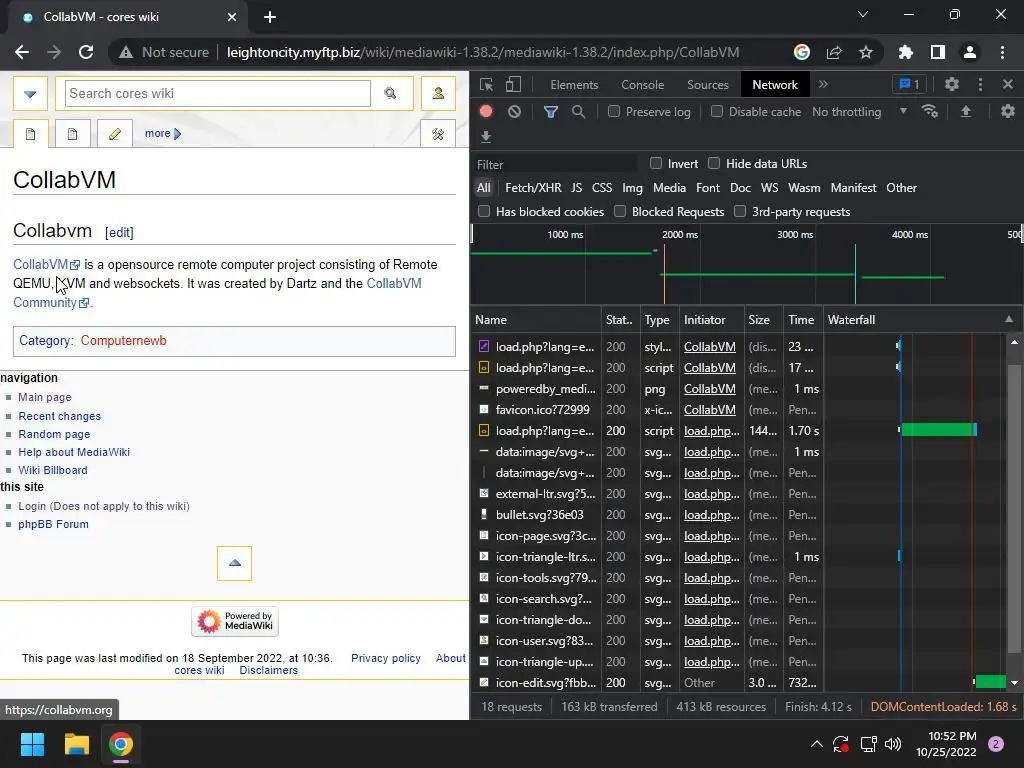Open DevTools settings gear
The width and height of the screenshot is (1024, 768).
952,84
